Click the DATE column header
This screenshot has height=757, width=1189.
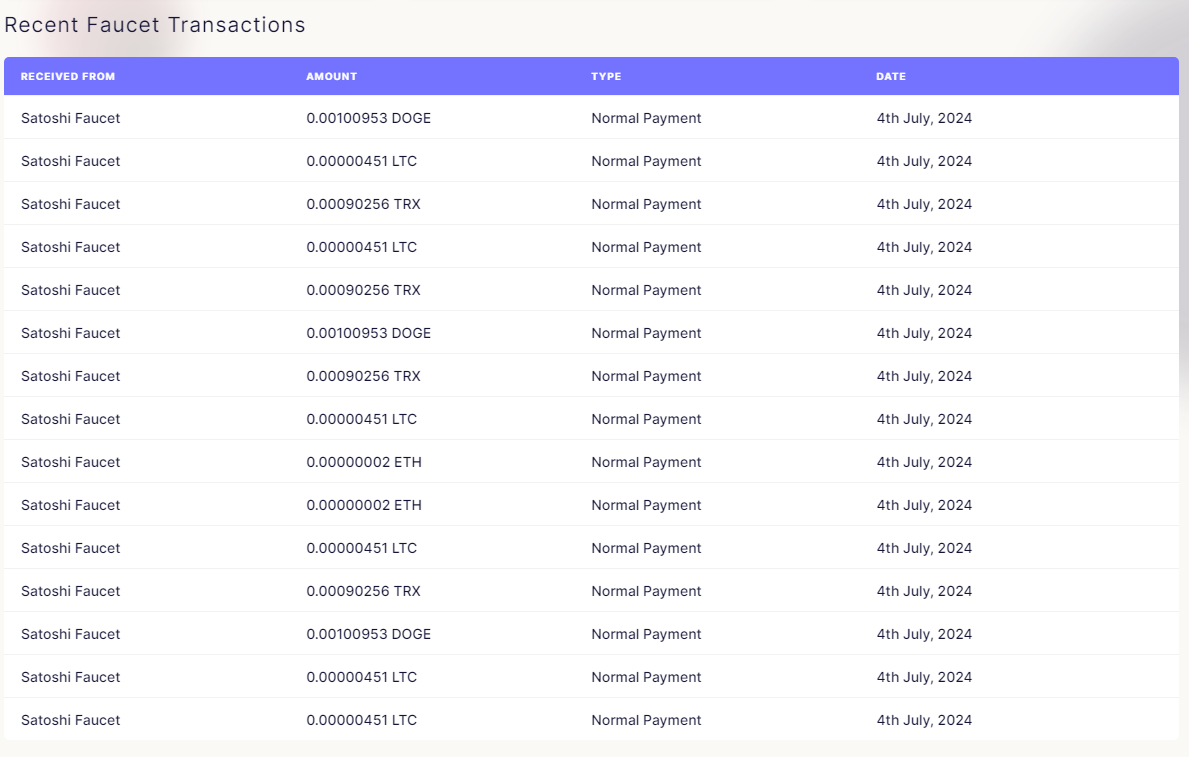point(891,77)
